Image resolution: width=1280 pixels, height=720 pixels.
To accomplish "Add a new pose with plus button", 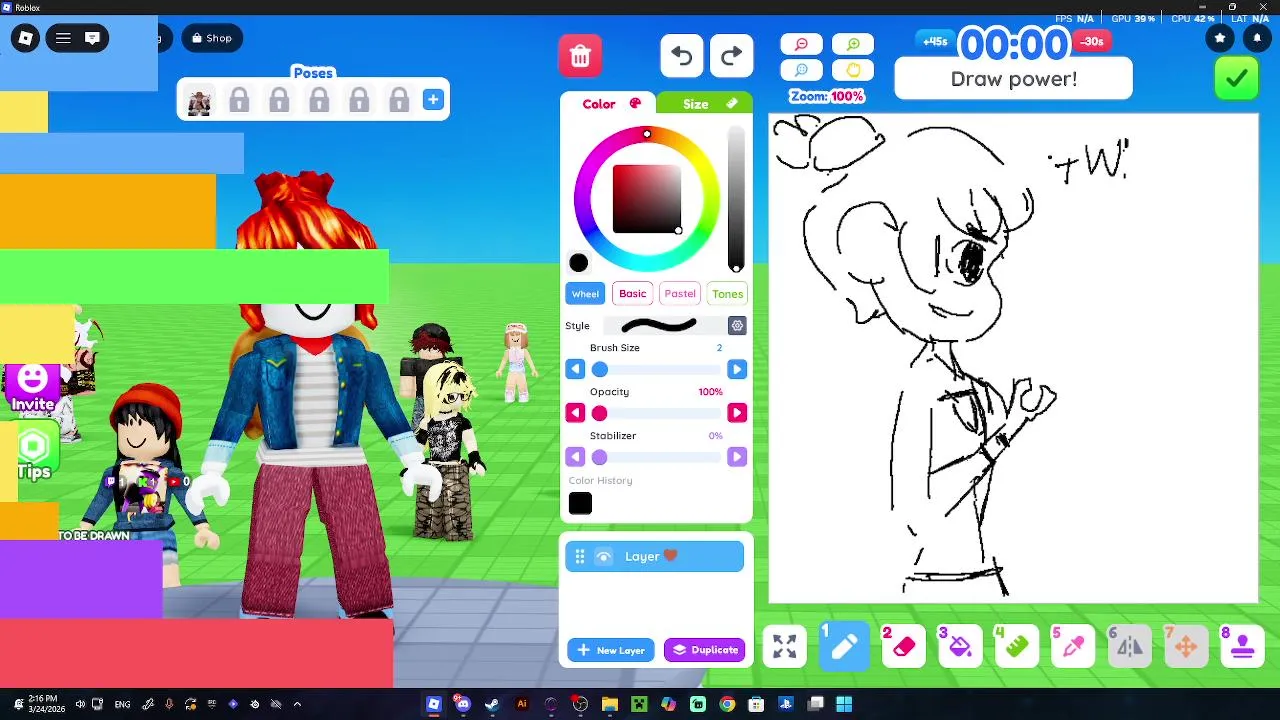I will pos(433,100).
